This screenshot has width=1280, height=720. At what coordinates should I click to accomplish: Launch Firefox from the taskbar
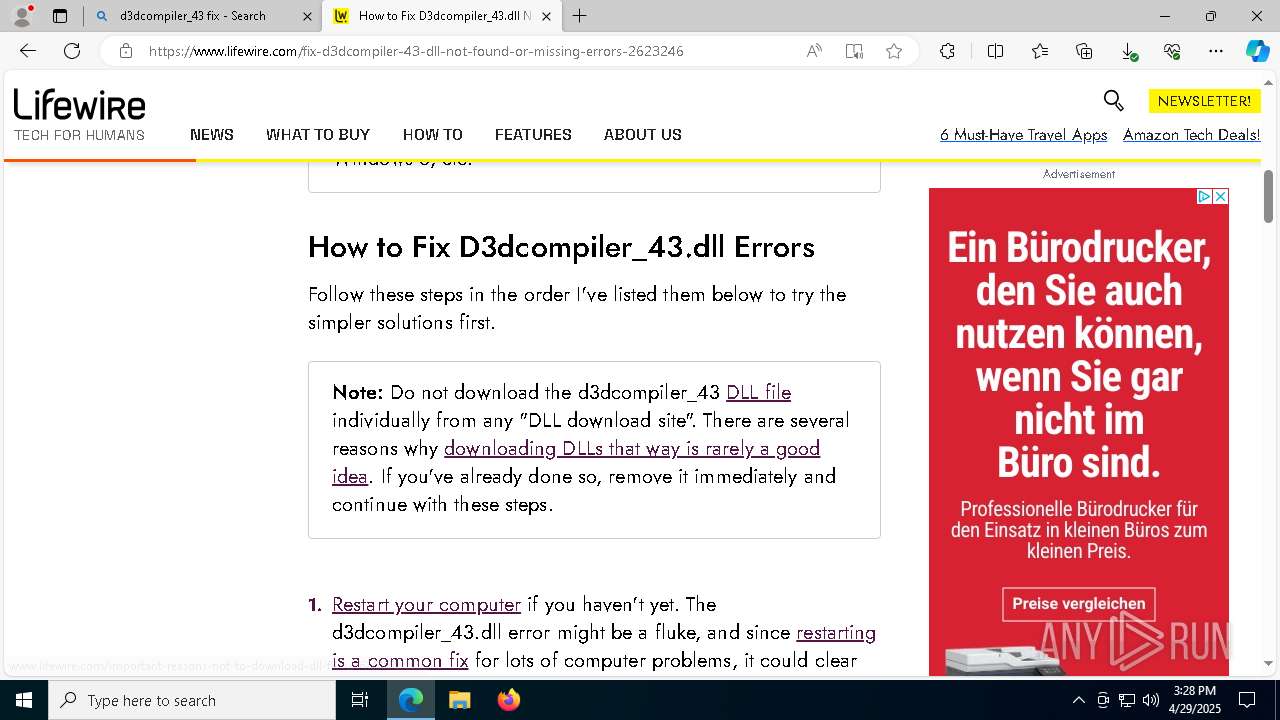point(508,700)
